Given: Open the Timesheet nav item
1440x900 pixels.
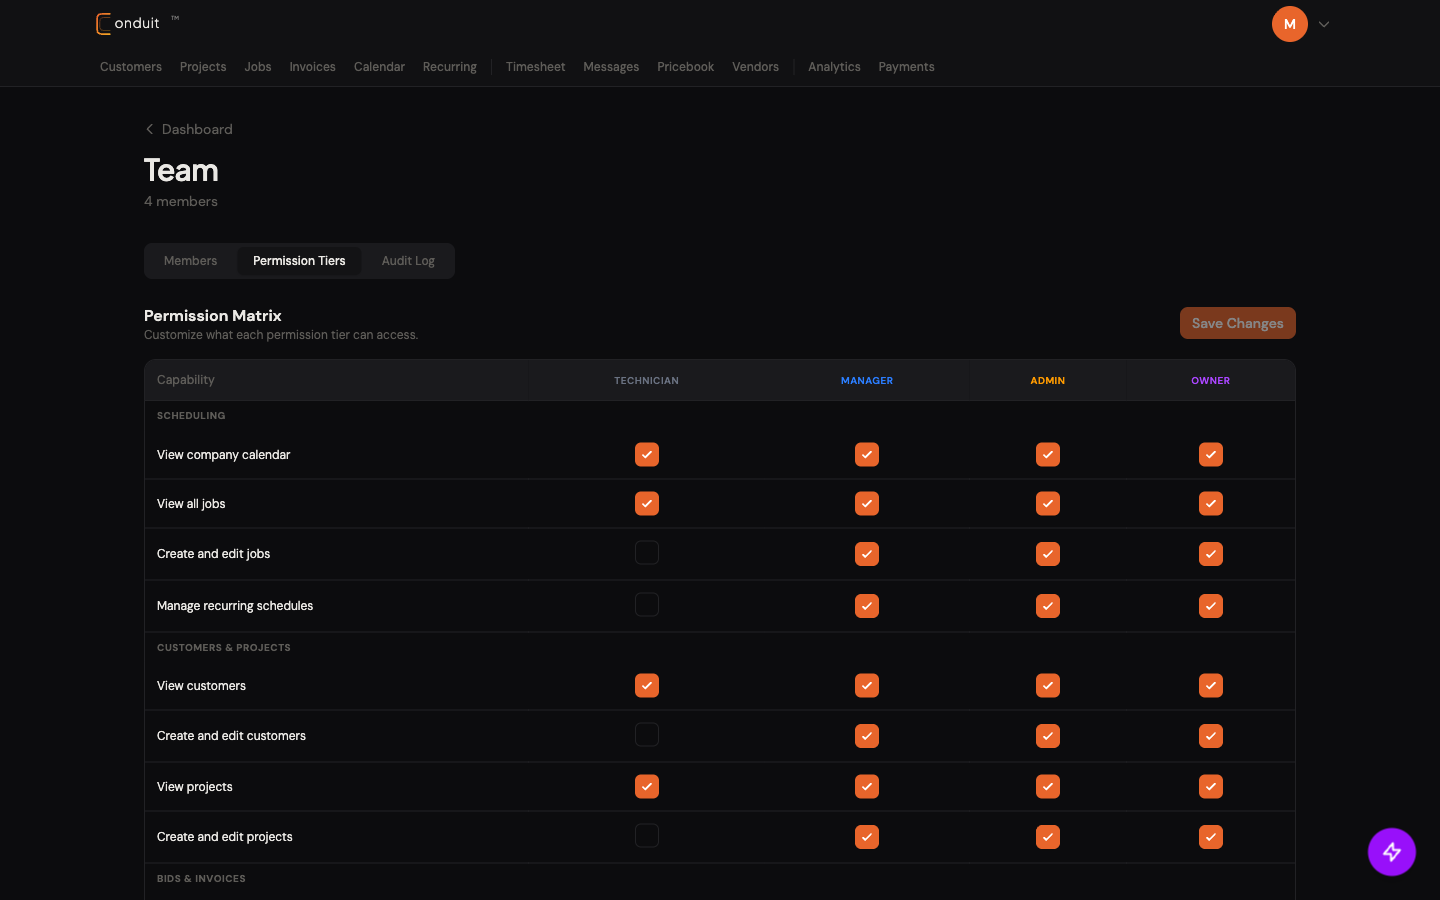Looking at the screenshot, I should coord(535,67).
